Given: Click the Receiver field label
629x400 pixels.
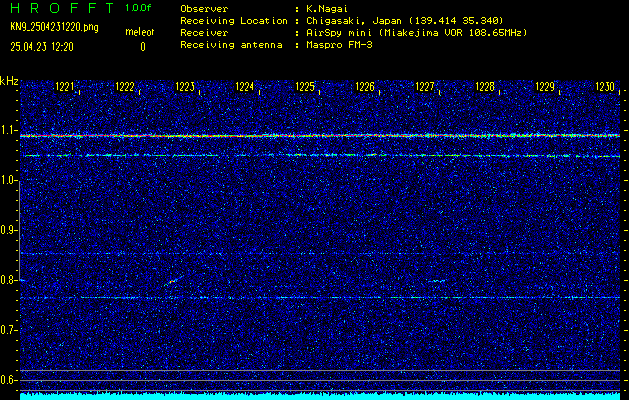Looking at the screenshot, I should tap(204, 33).
